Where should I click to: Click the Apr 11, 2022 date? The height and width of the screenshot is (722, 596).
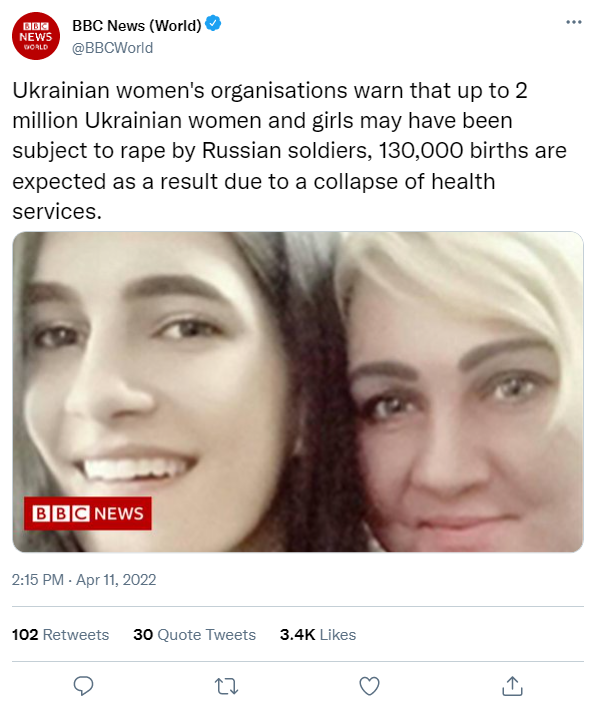[x=116, y=580]
